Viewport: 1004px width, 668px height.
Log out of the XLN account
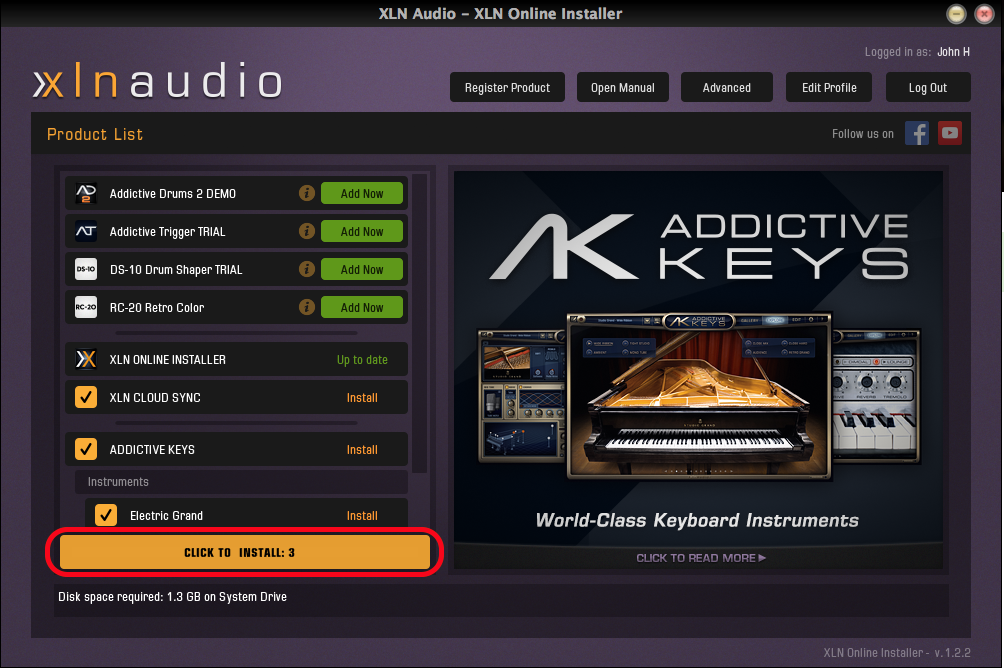(x=928, y=87)
